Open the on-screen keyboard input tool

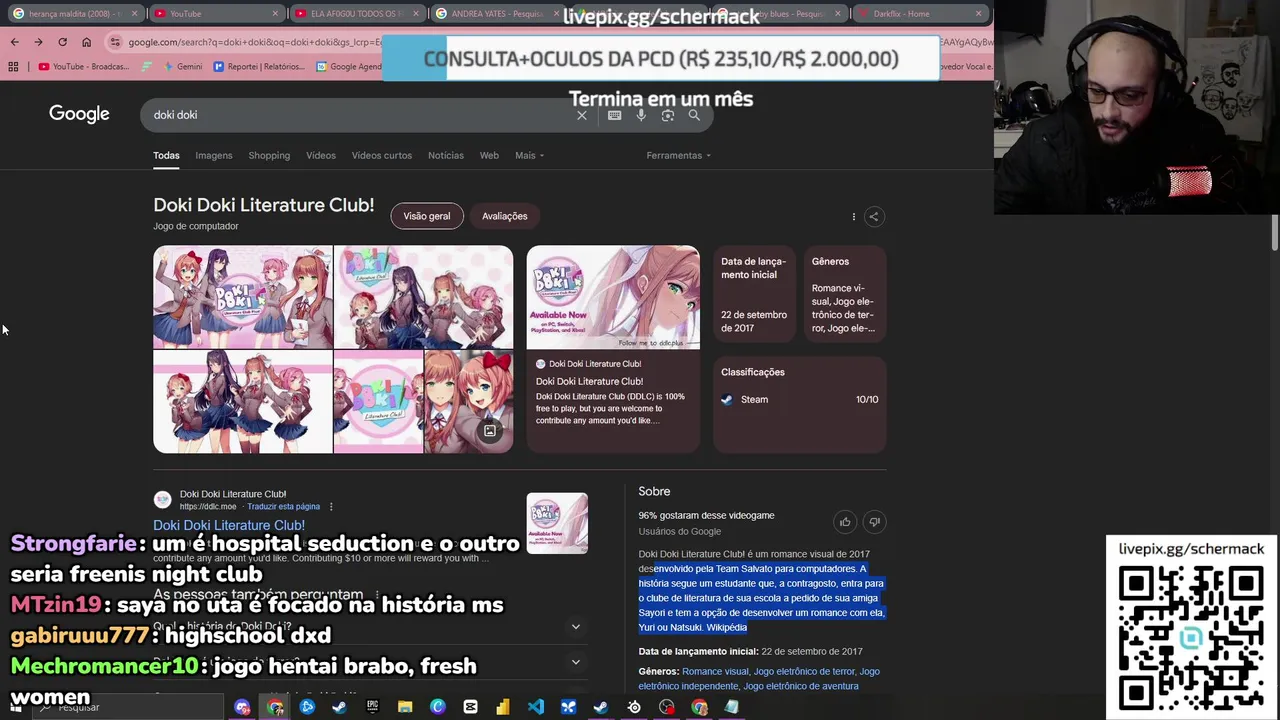pyautogui.click(x=614, y=115)
